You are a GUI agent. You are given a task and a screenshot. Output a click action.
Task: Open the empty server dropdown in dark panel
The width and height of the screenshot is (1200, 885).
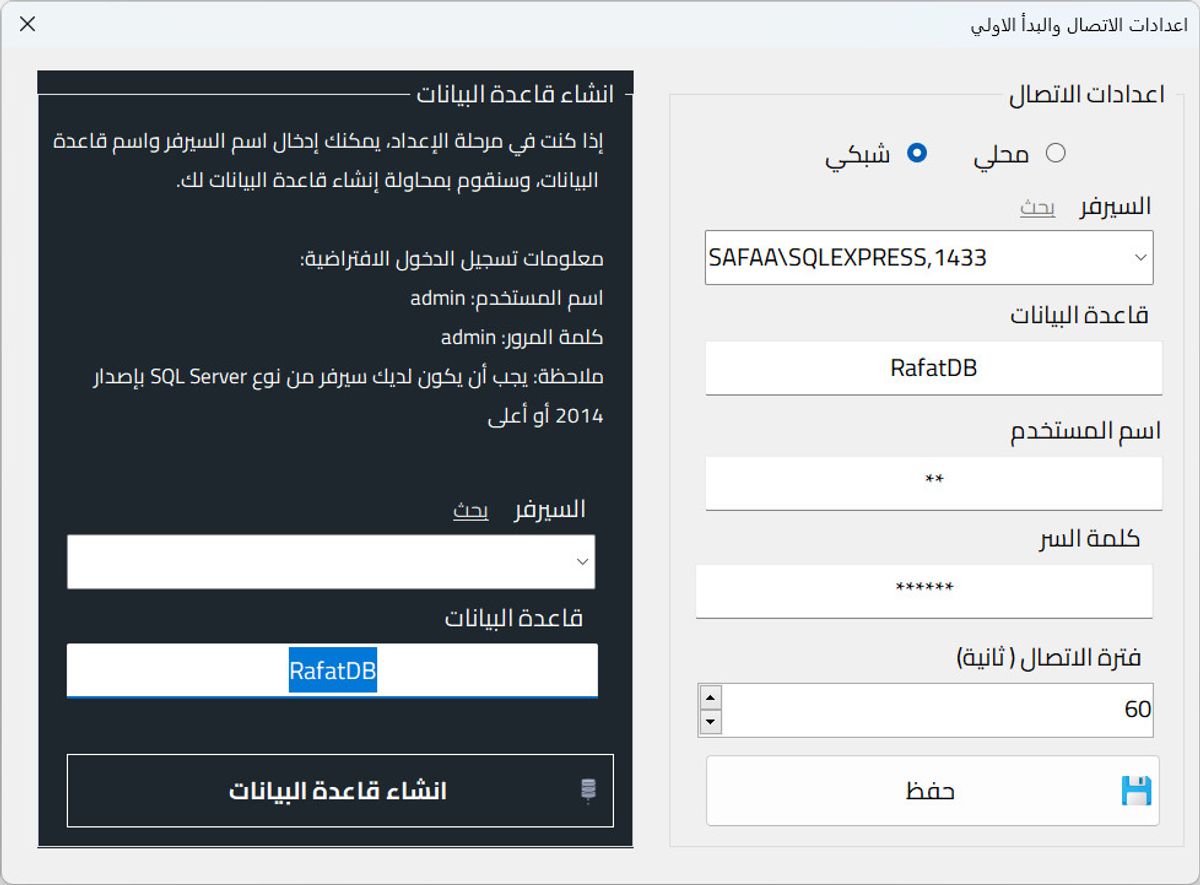(582, 562)
